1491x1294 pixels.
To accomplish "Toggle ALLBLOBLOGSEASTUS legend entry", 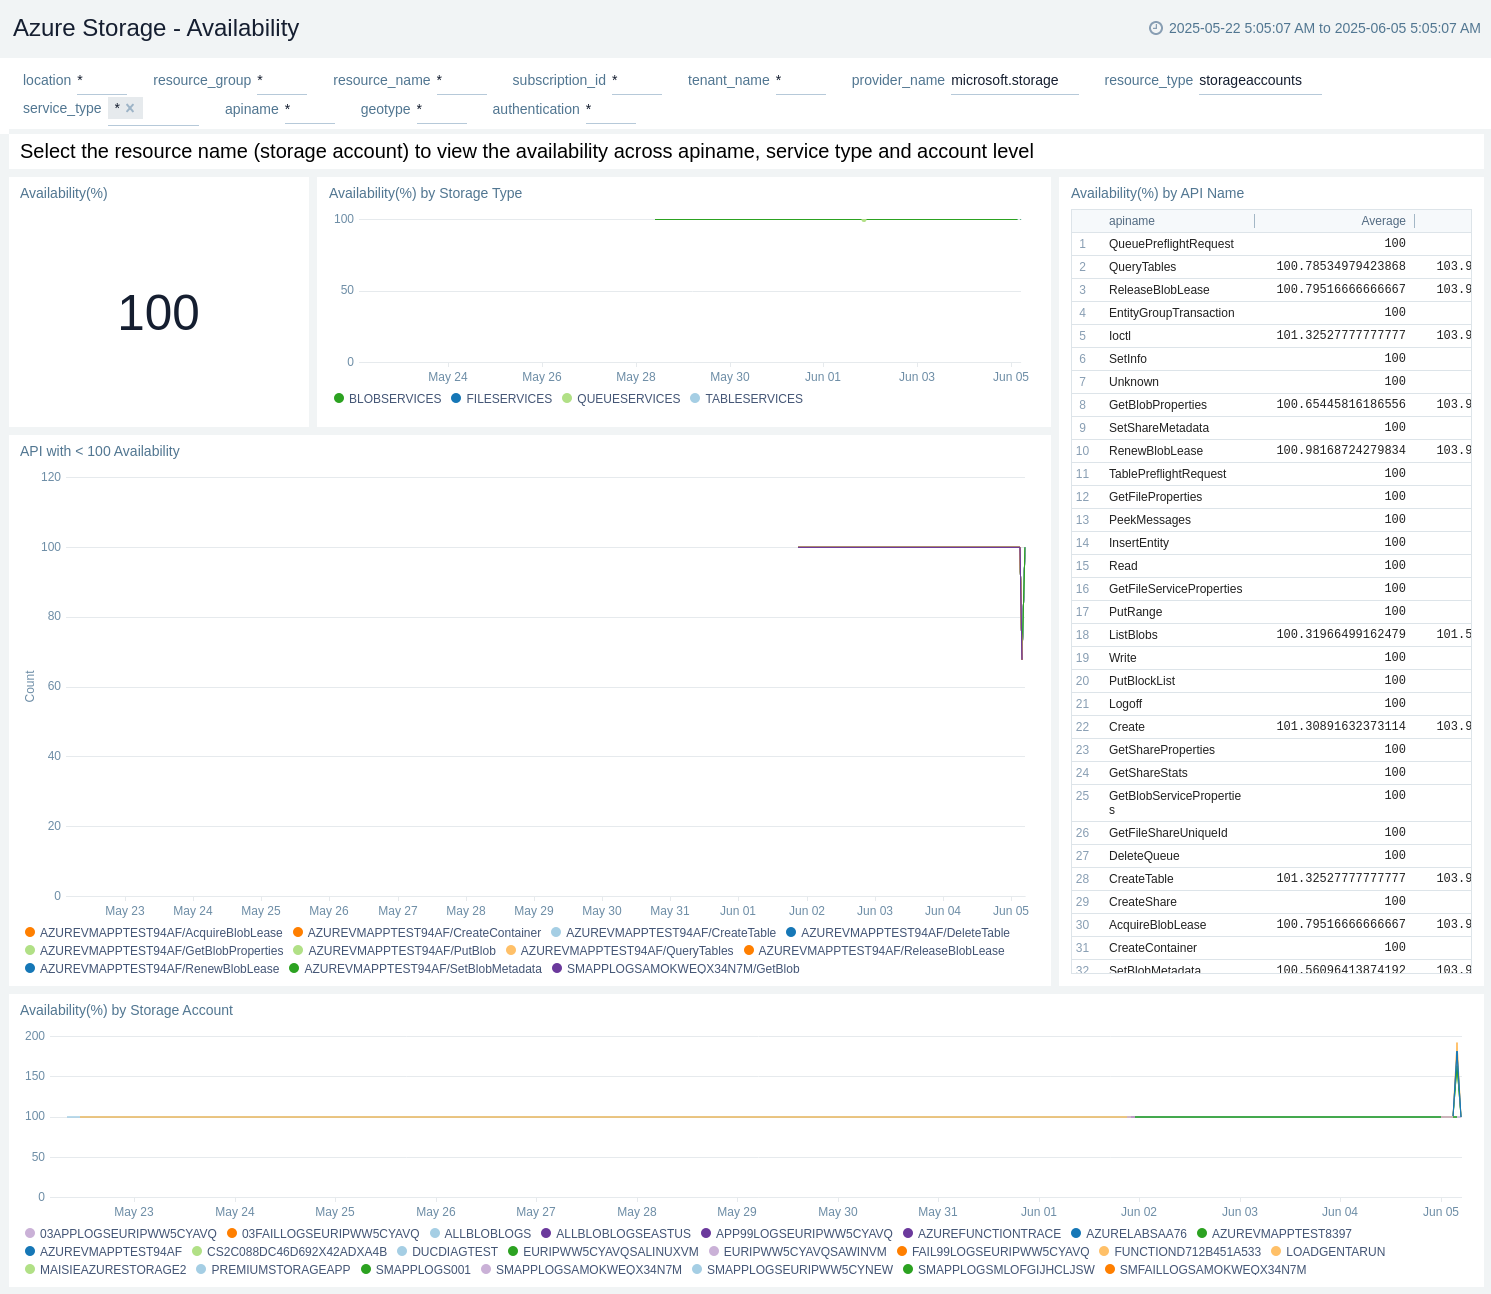I will (616, 1234).
